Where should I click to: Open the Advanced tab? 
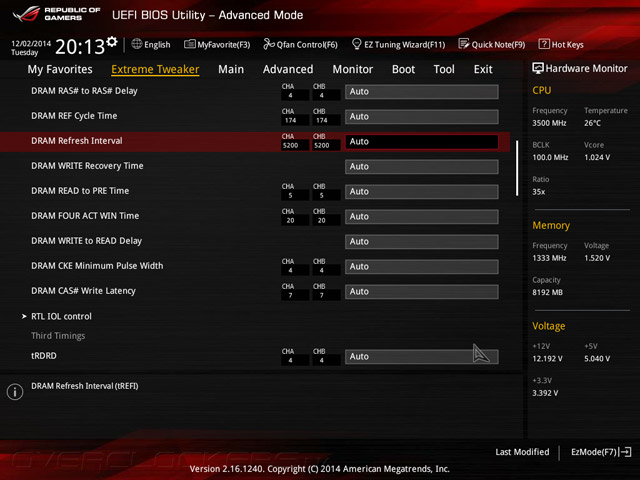(288, 69)
